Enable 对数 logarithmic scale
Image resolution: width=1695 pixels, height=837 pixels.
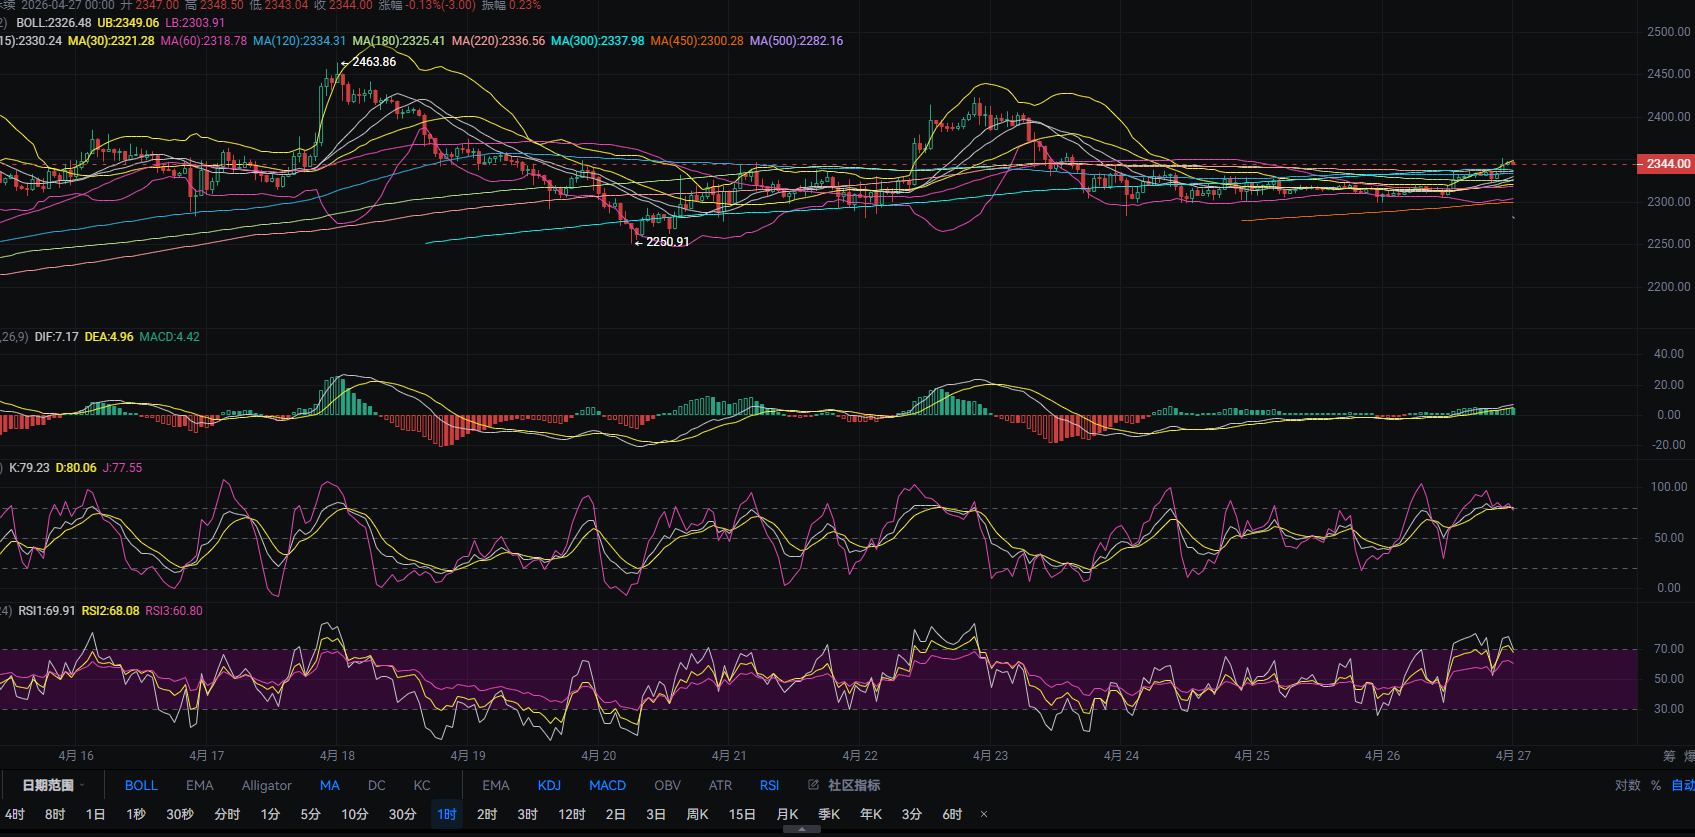click(x=1628, y=785)
